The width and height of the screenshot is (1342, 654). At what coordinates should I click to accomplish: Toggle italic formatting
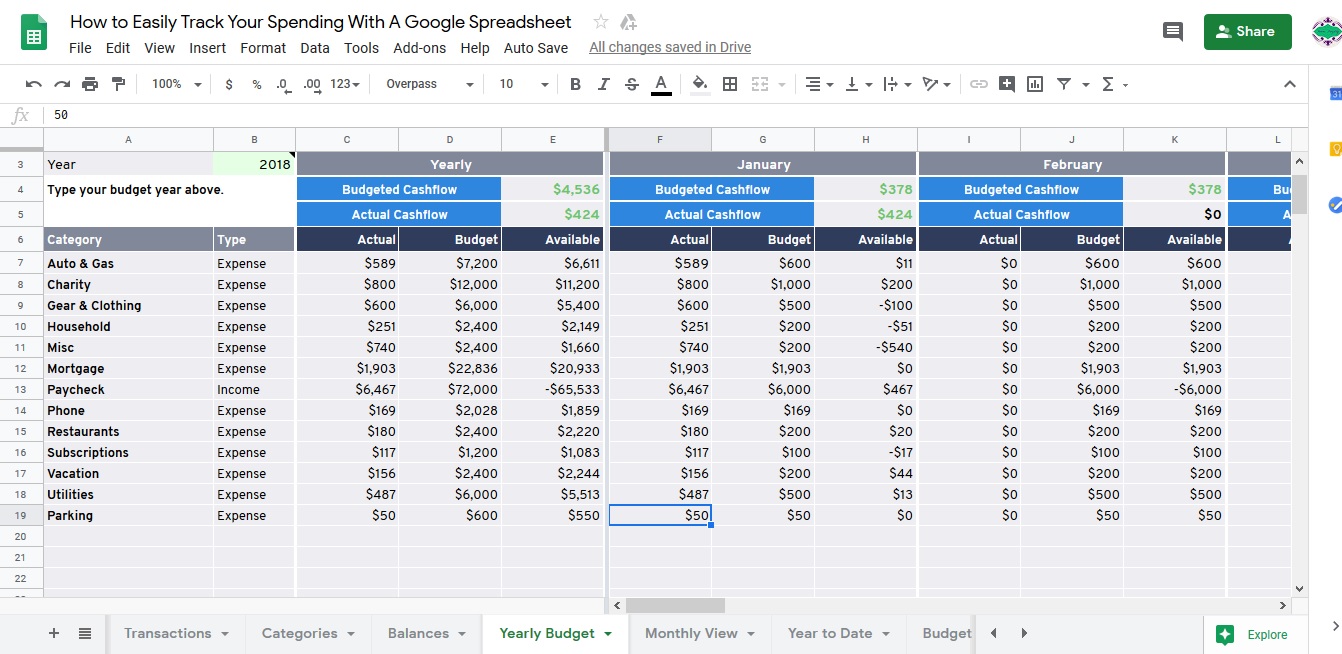pyautogui.click(x=603, y=84)
